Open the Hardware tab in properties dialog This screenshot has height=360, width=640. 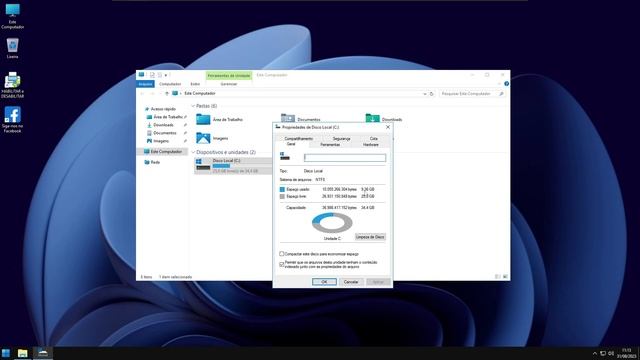[x=371, y=144]
